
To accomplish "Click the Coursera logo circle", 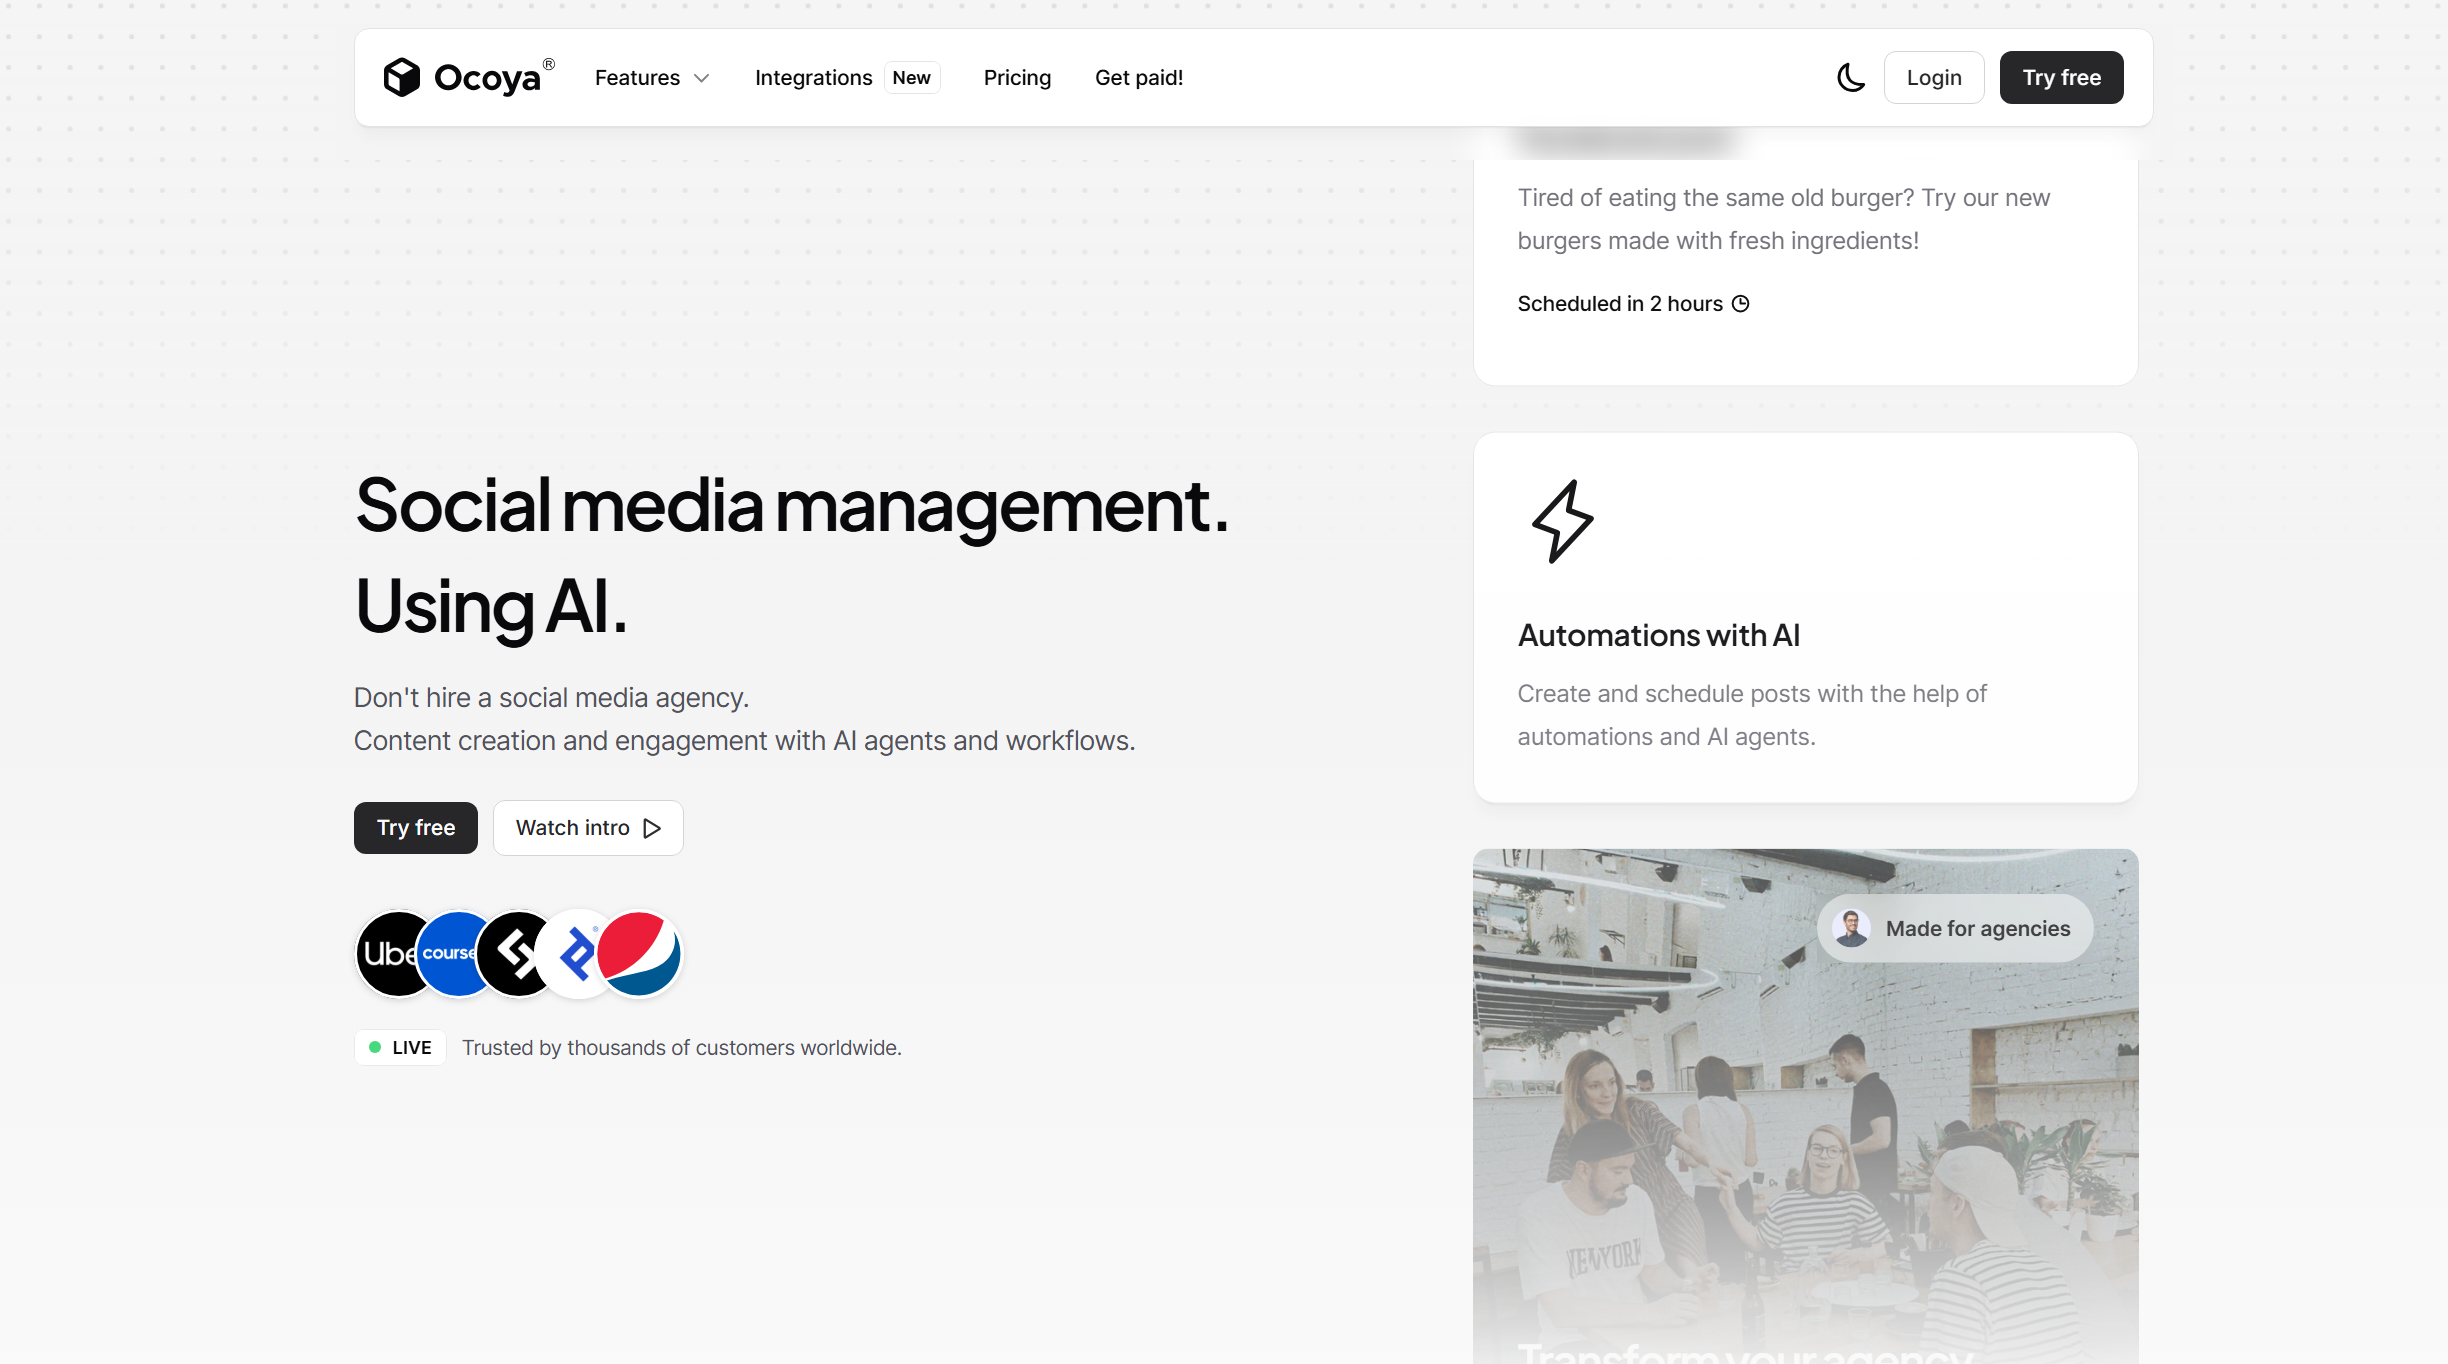I will [449, 953].
